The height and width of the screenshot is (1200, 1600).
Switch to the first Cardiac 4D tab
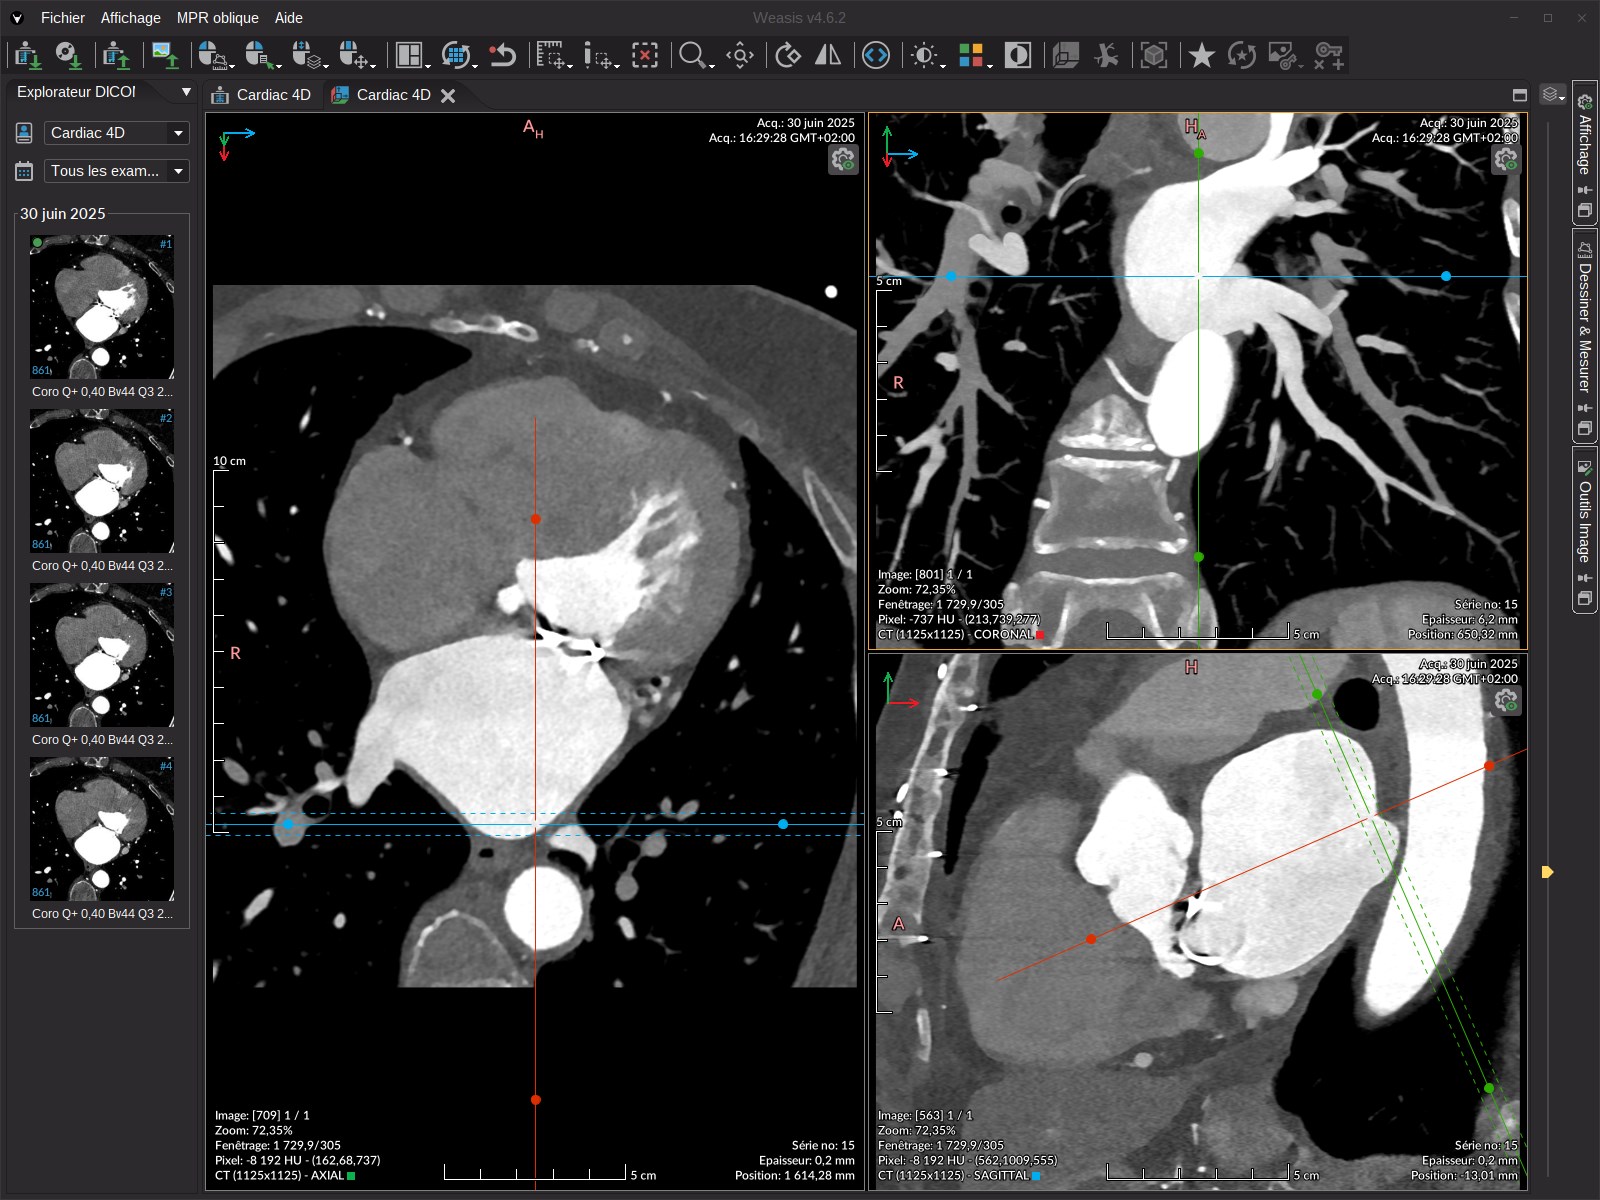point(273,95)
